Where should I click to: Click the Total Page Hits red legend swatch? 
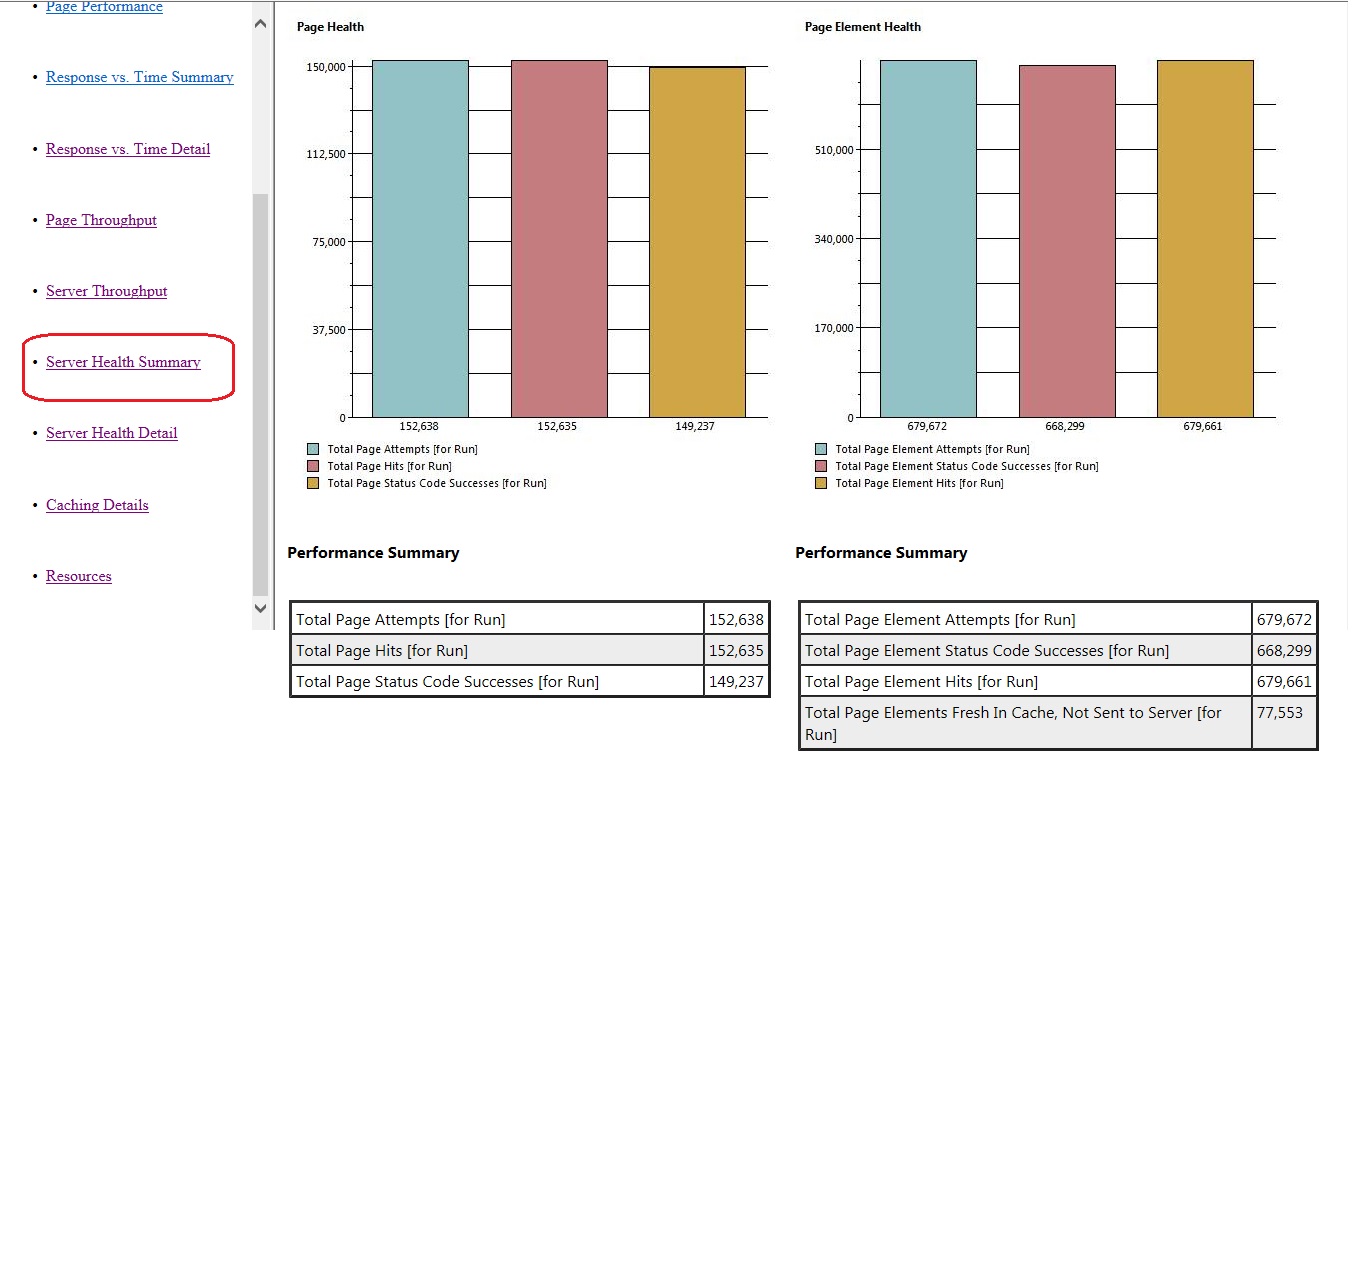[x=313, y=466]
